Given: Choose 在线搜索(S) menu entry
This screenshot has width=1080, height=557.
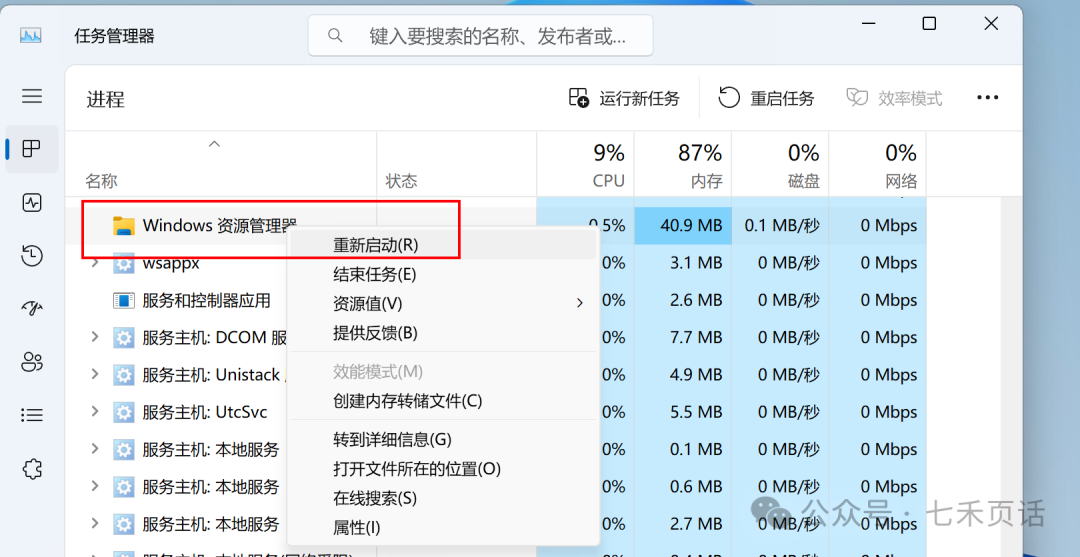Looking at the screenshot, I should pos(442,498).
